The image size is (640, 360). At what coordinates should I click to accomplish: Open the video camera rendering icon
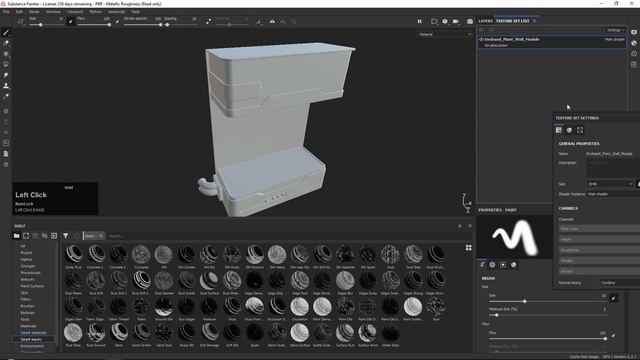pos(456,21)
